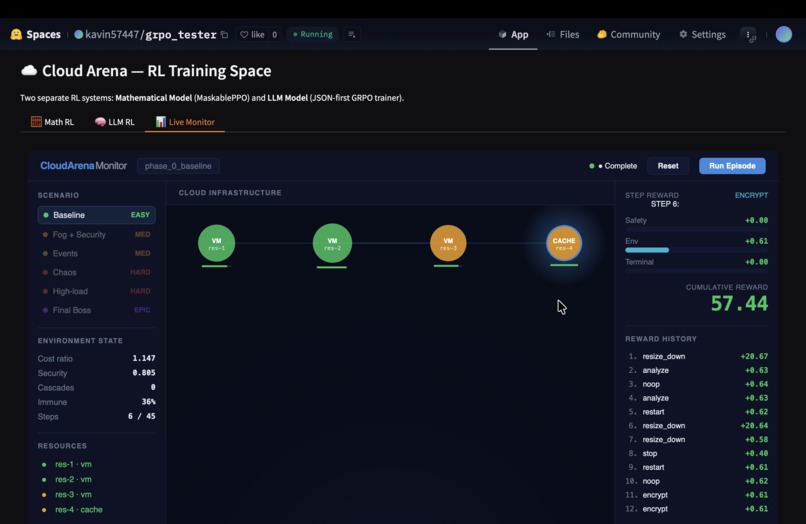806x524 pixels.
Task: Click the CloudArena Monitor title
Action: [83, 166]
